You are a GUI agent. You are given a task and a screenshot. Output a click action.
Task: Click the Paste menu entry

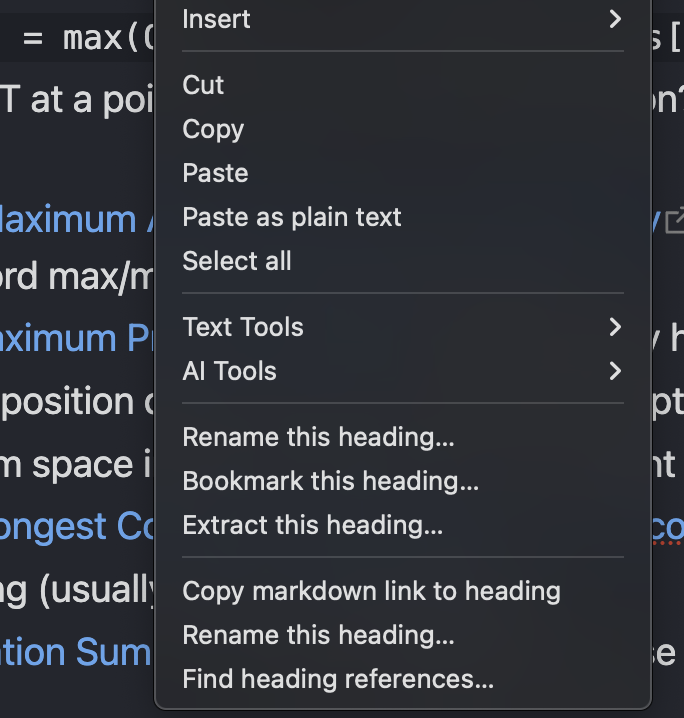click(403, 173)
